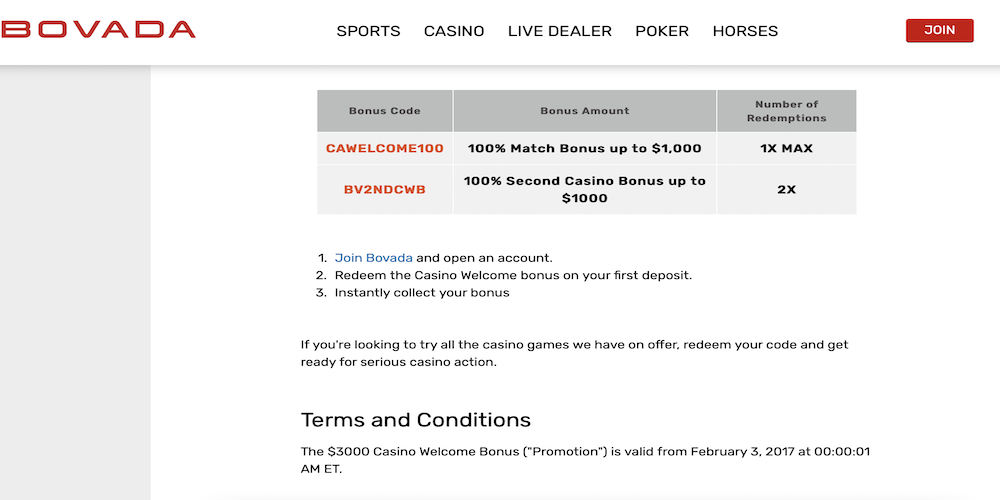The image size is (1000, 500).
Task: Navigate to Horses
Action: (x=745, y=31)
